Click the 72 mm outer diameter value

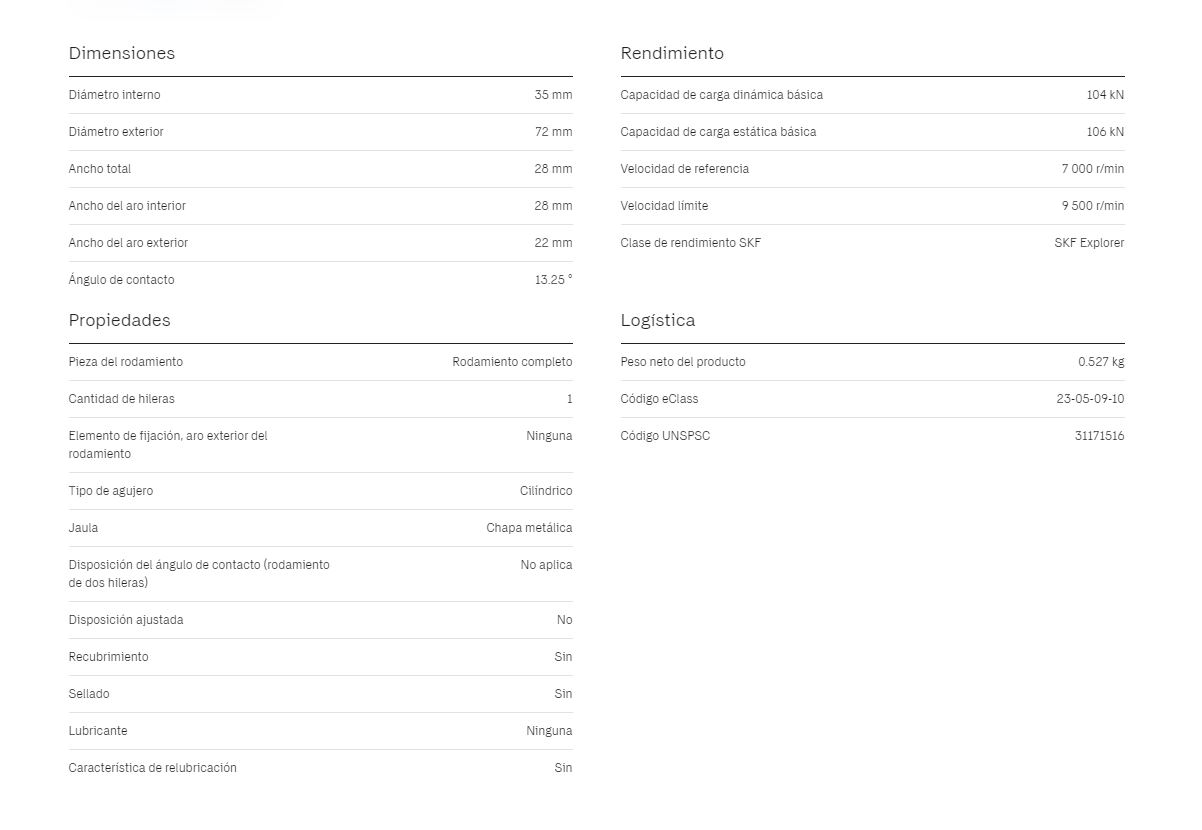coord(553,132)
